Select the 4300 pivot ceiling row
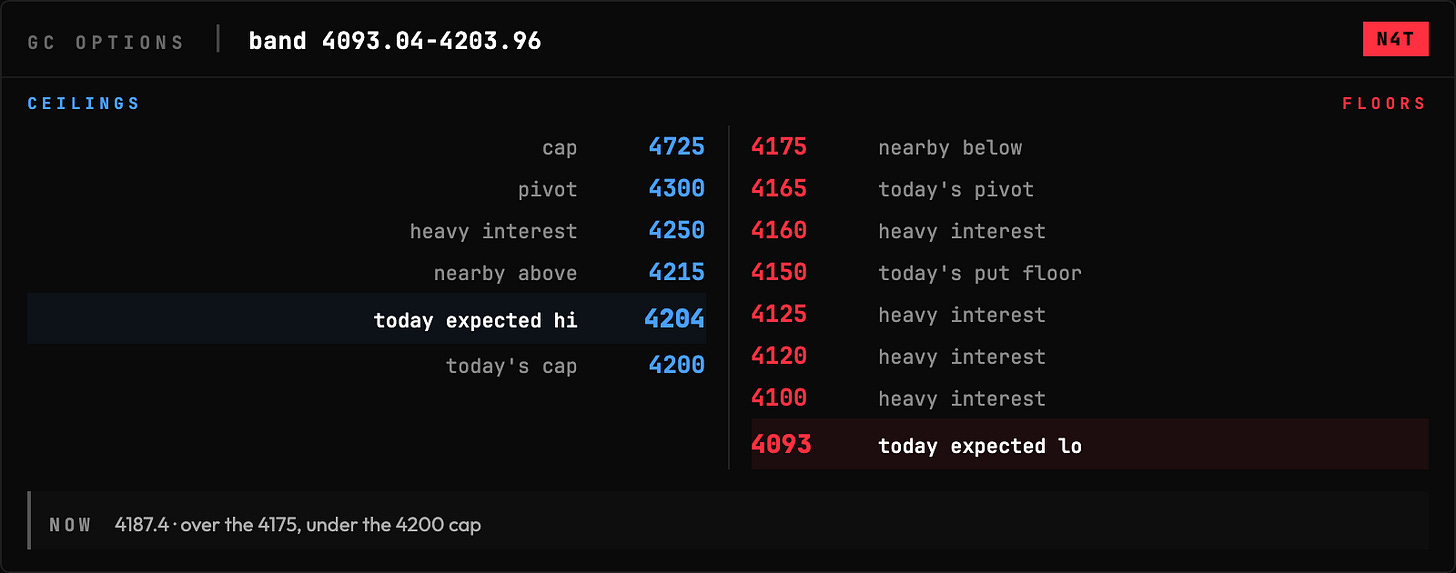This screenshot has height=573, width=1456. click(366, 189)
